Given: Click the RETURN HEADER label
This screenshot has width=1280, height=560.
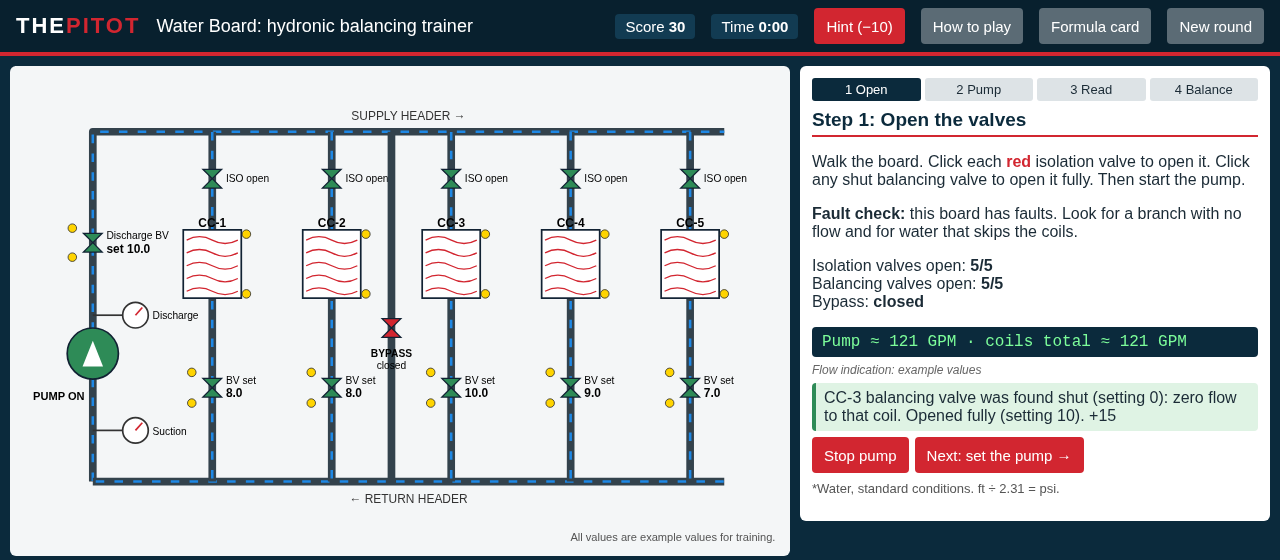Looking at the screenshot, I should pyautogui.click(x=408, y=499).
